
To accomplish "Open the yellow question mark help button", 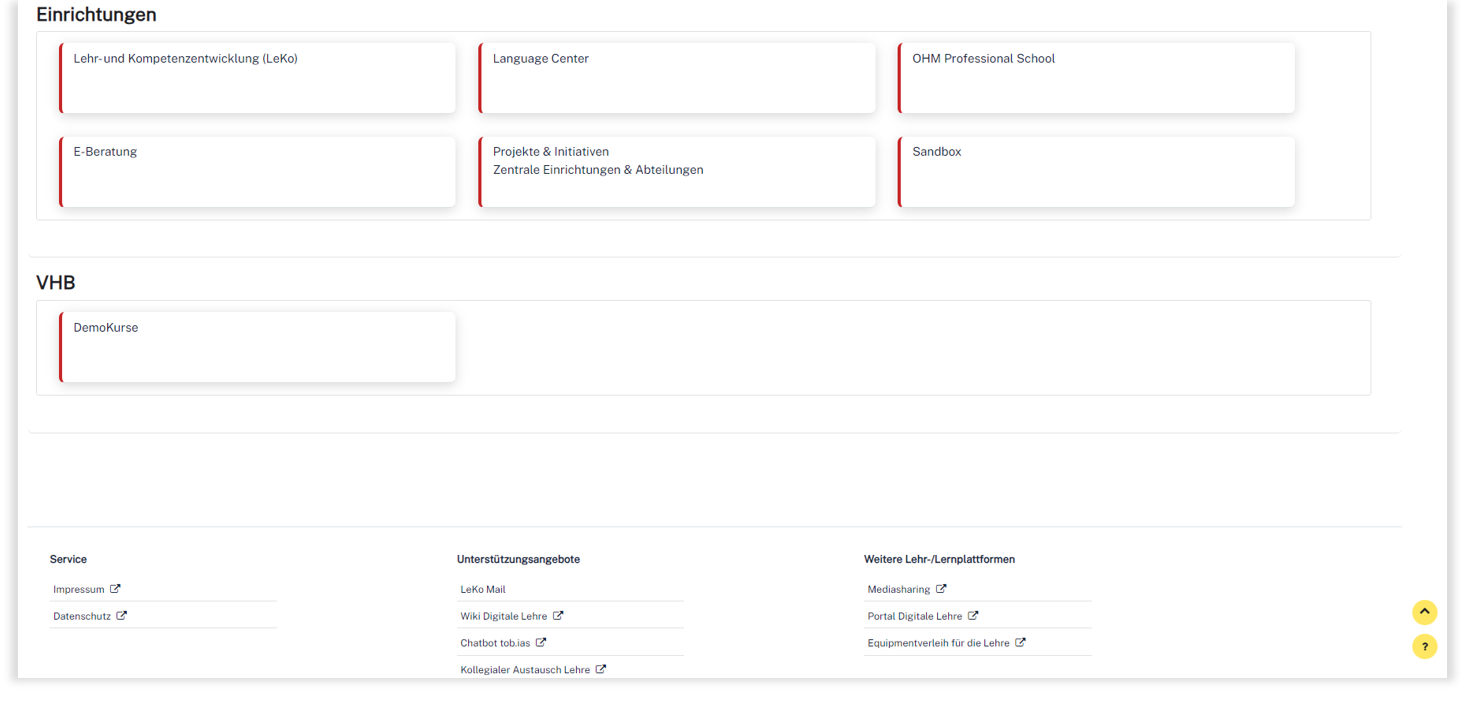I will [1424, 647].
